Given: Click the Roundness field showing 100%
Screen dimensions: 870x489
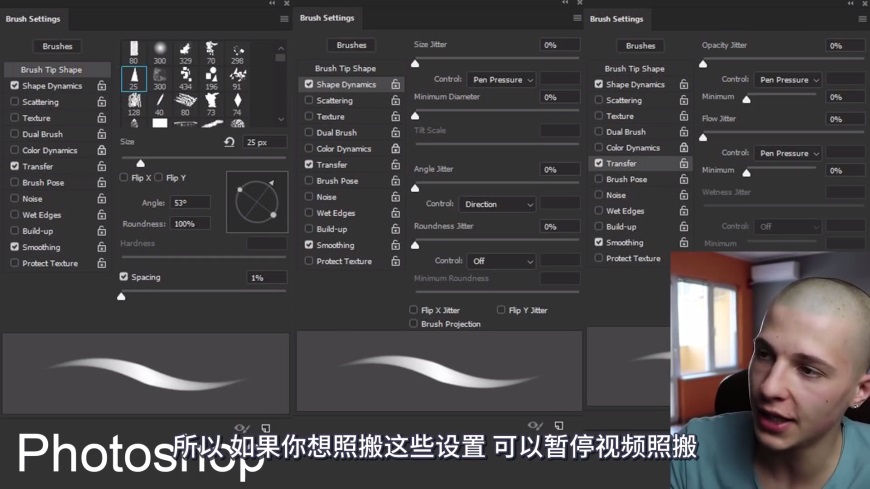Looking at the screenshot, I should click(x=190, y=224).
